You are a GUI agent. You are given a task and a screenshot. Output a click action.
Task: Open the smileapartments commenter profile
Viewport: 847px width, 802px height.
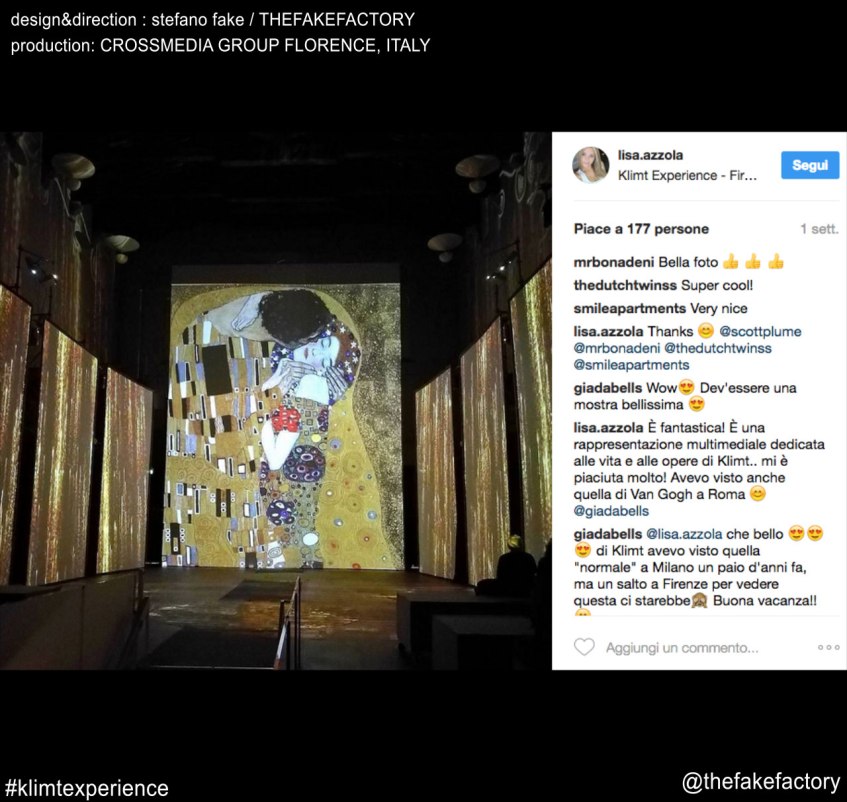pos(630,308)
